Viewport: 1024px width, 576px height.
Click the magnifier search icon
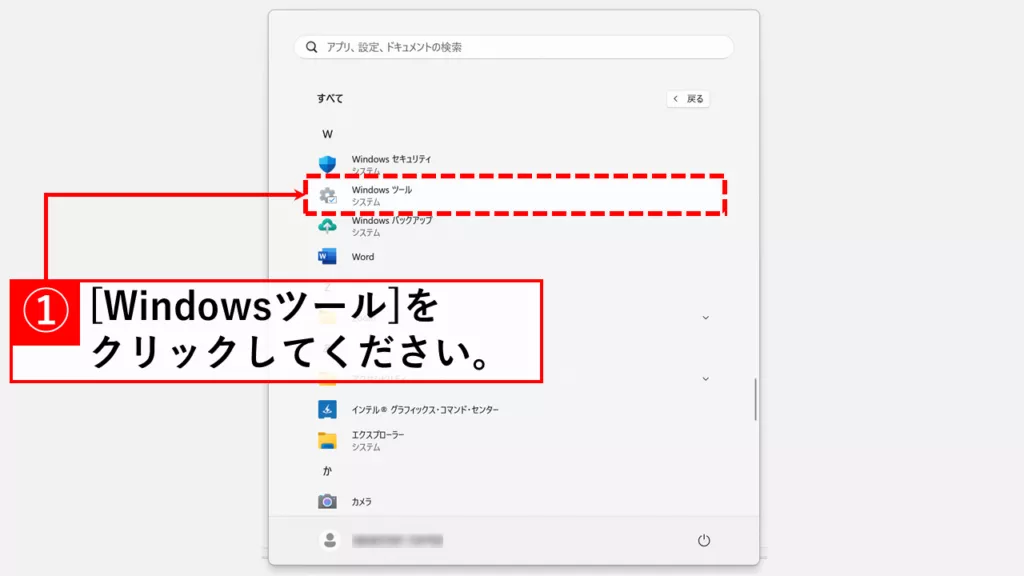[x=312, y=47]
